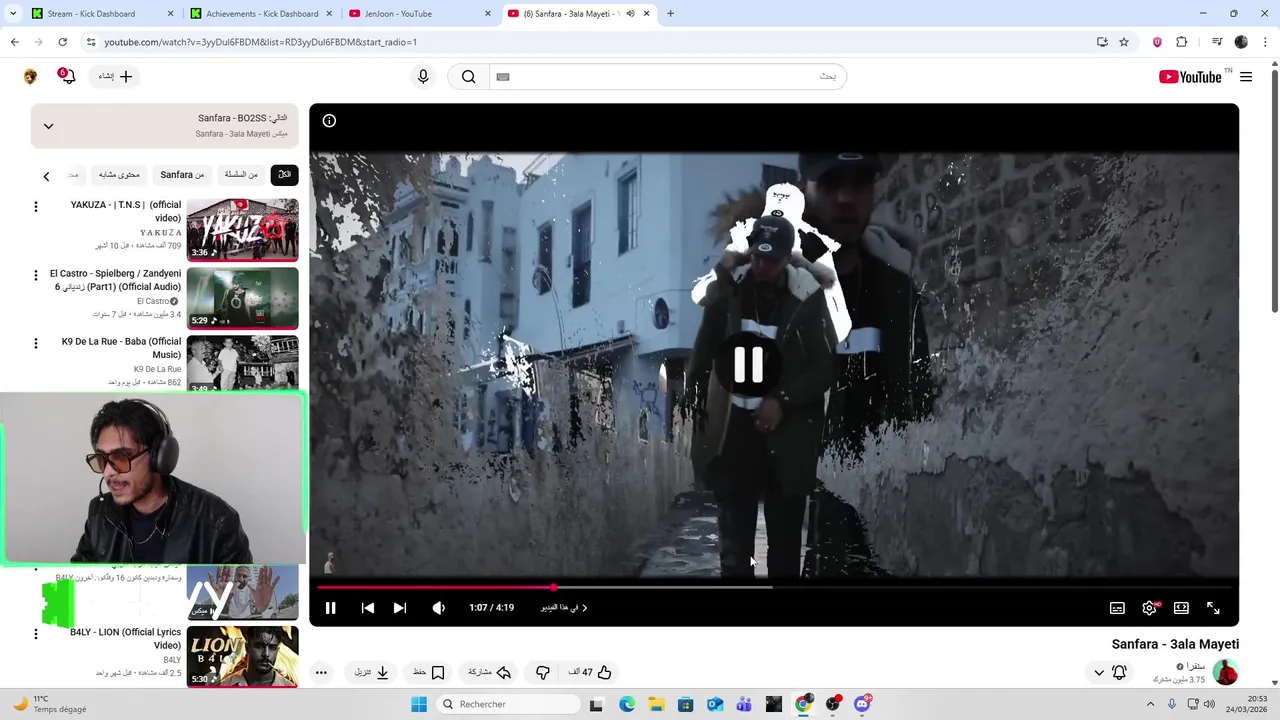Mute the Sanfara tab via its speaker icon
1280x720 pixels.
click(630, 14)
